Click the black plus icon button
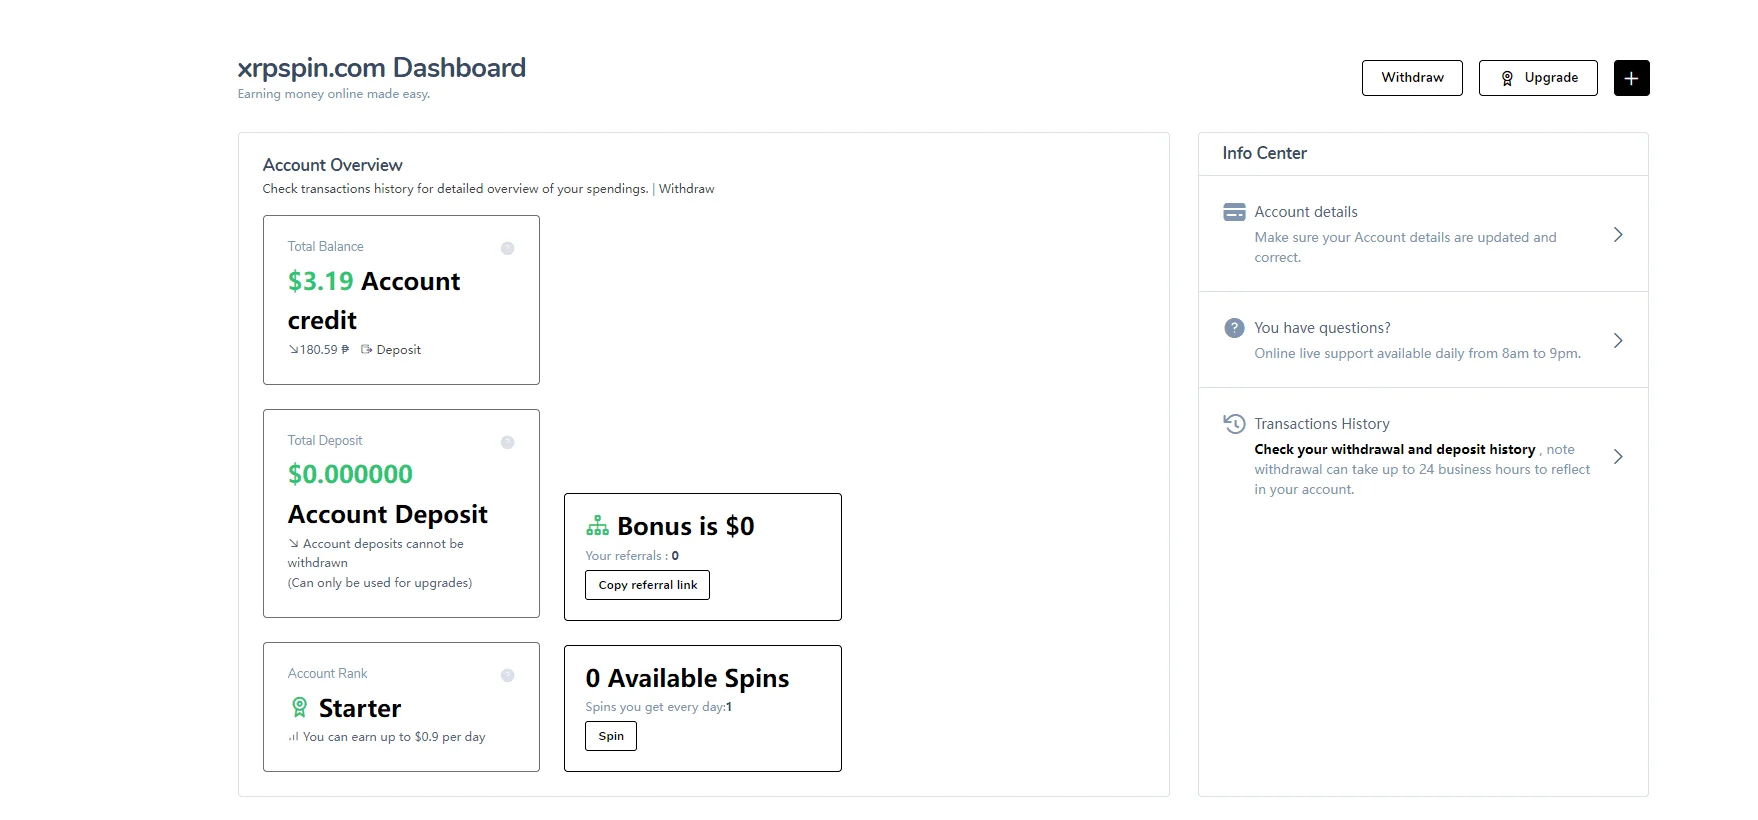The image size is (1758, 820). tap(1631, 78)
